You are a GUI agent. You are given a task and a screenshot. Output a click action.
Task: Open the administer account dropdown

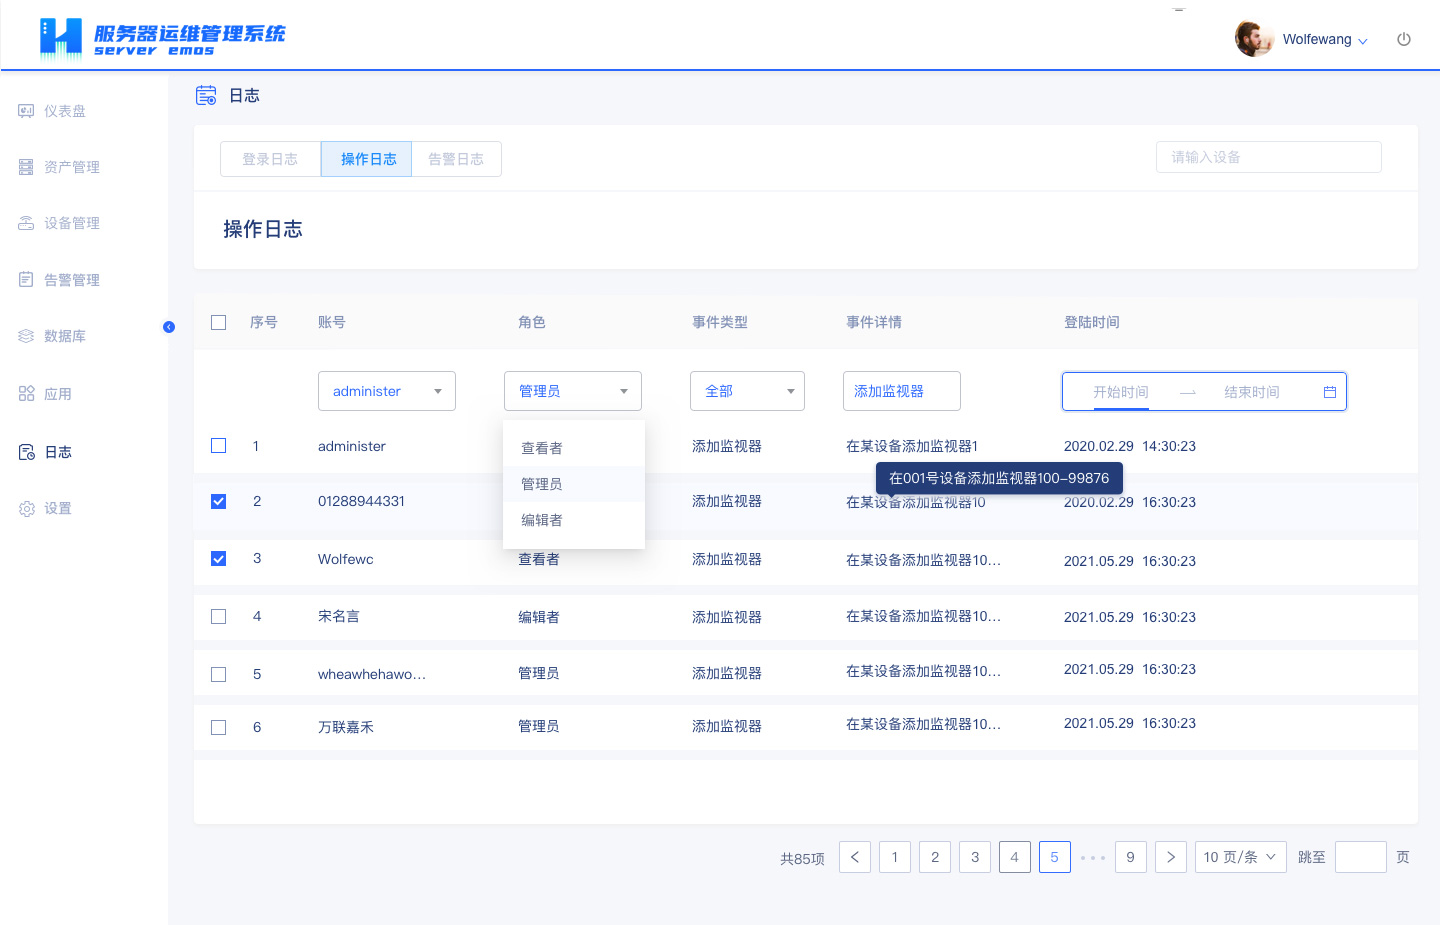(x=387, y=391)
